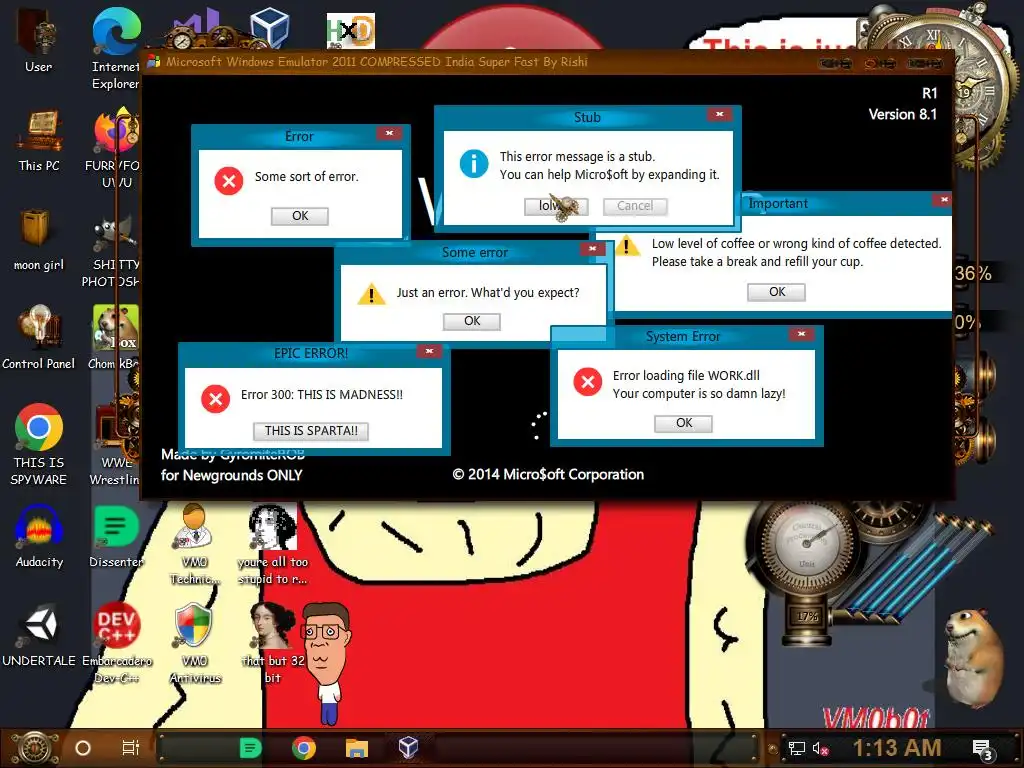Click the red X icon in System Error dialog
The width and height of the screenshot is (1024, 768).
[588, 381]
